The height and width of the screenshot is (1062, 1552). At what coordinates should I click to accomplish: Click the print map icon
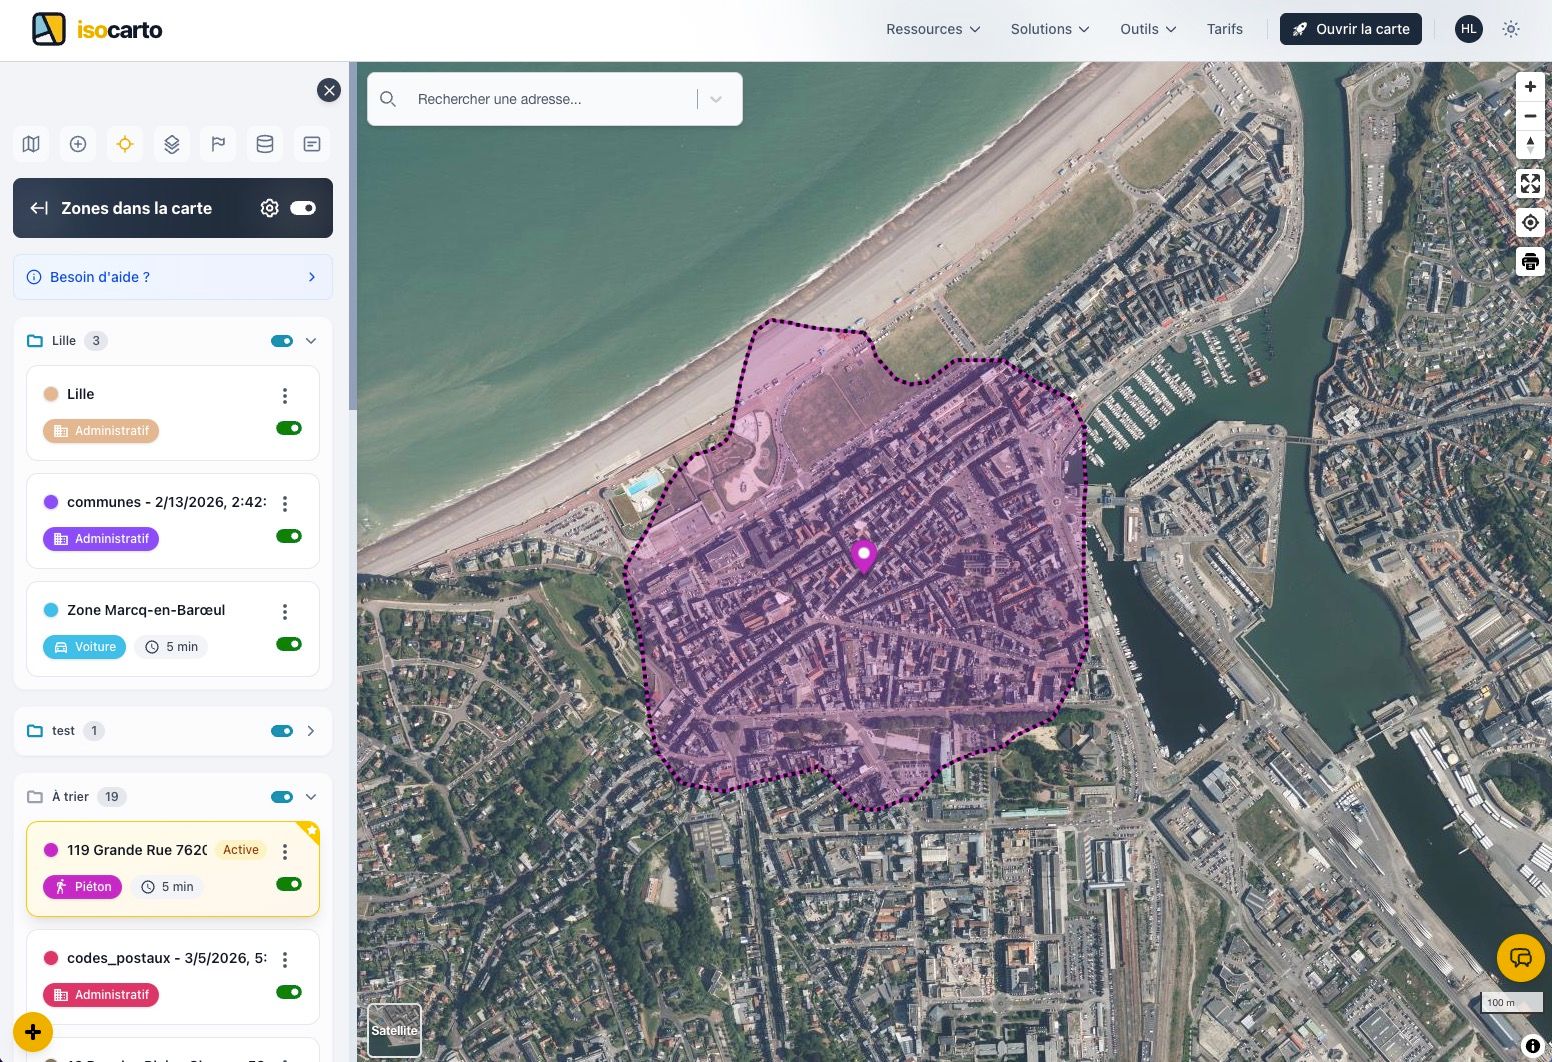[1530, 262]
